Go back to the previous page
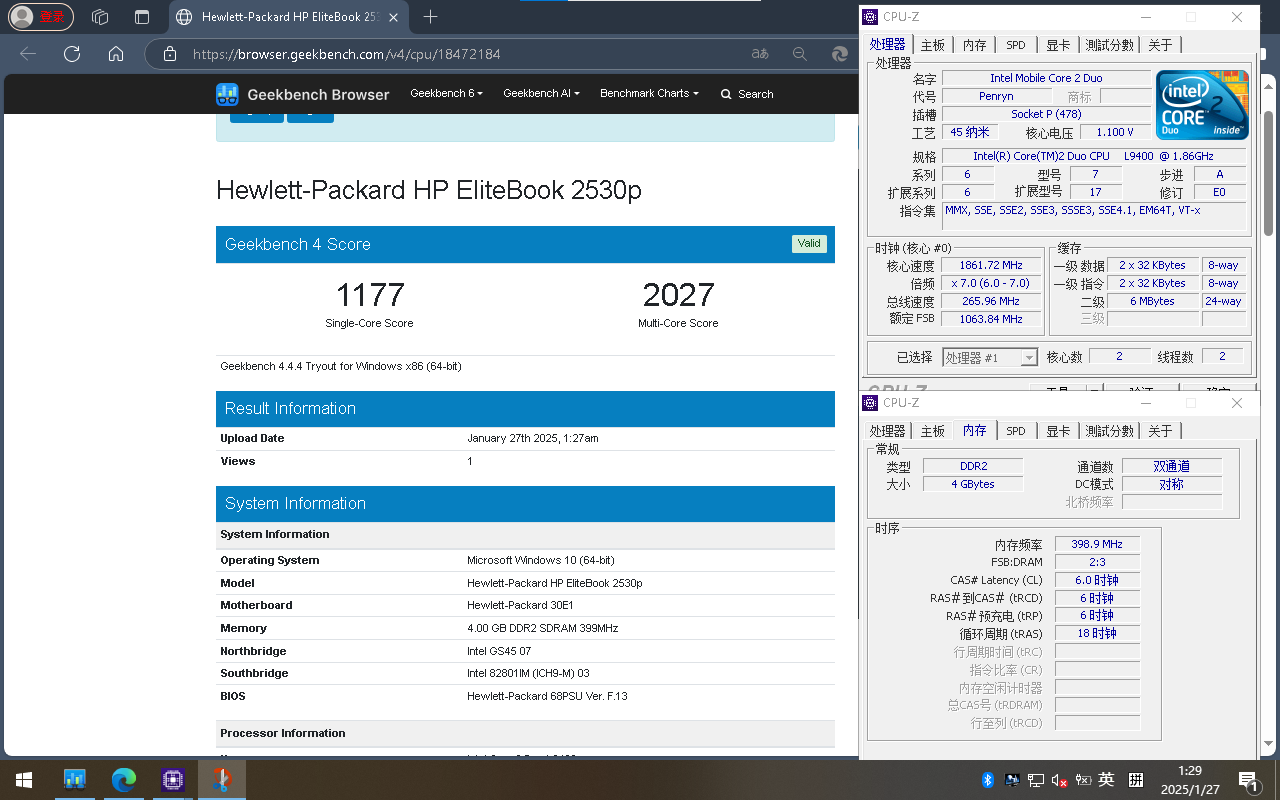The width and height of the screenshot is (1280, 800). (x=28, y=54)
